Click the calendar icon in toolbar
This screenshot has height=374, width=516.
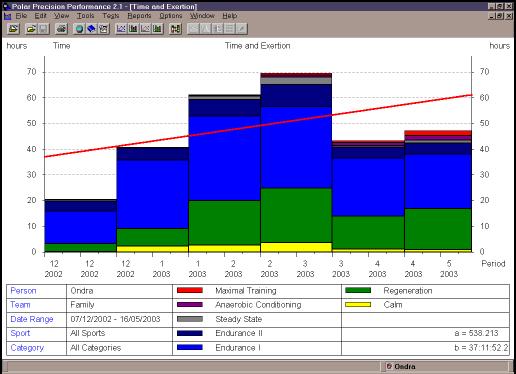[103, 29]
